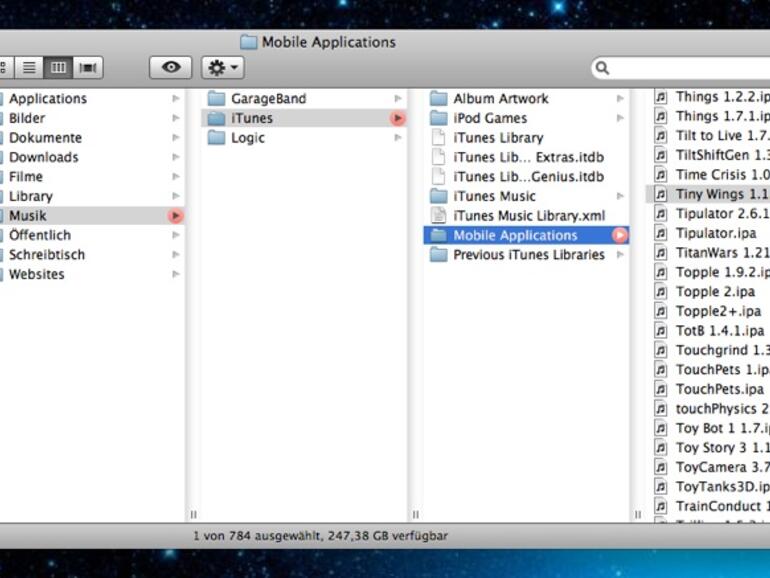Select the Filme folder
770x578 pixels.
pyautogui.click(x=91, y=177)
